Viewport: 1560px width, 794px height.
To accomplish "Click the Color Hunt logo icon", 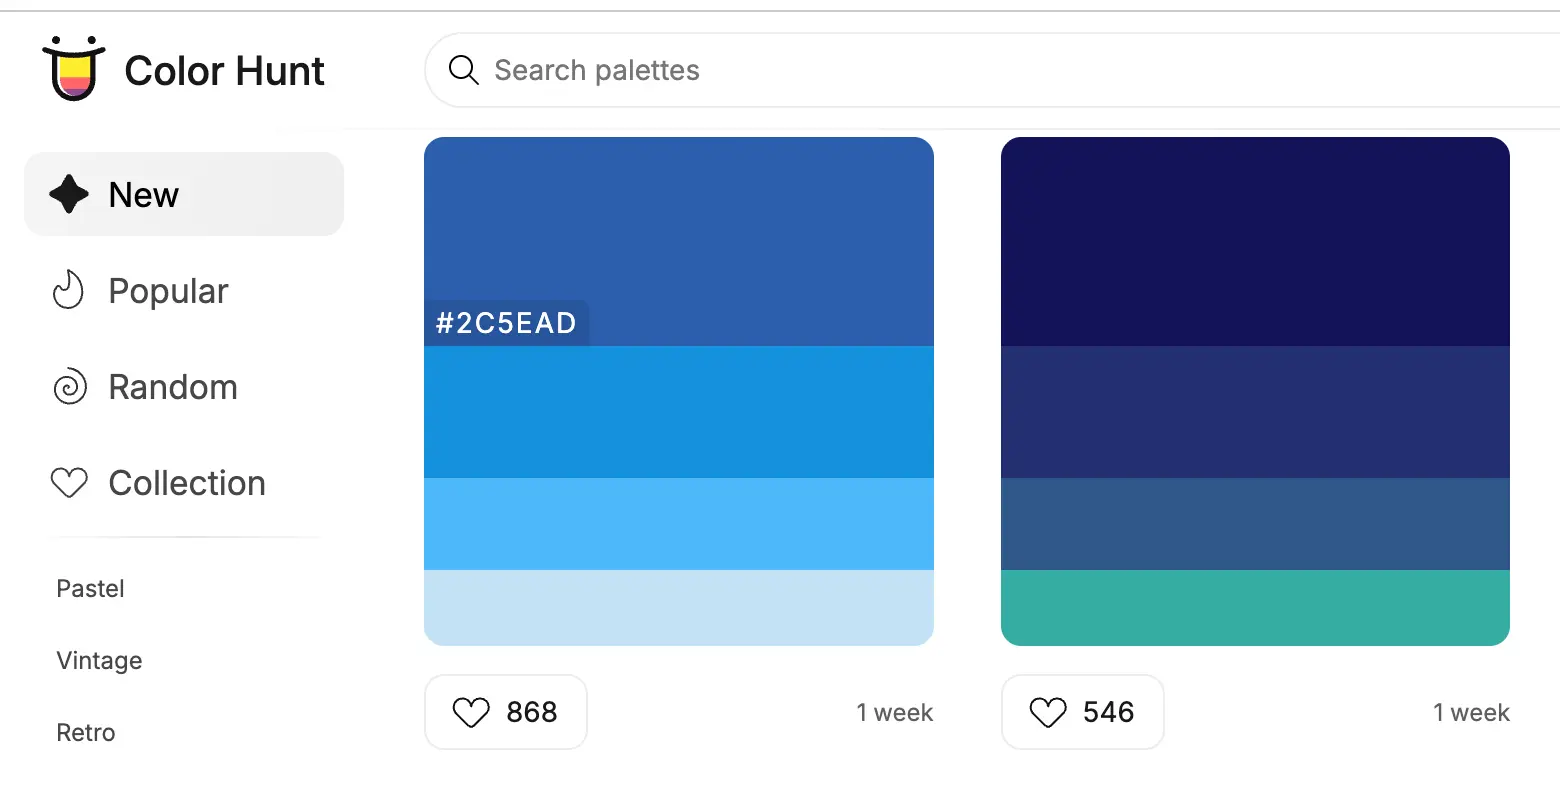I will (x=73, y=68).
